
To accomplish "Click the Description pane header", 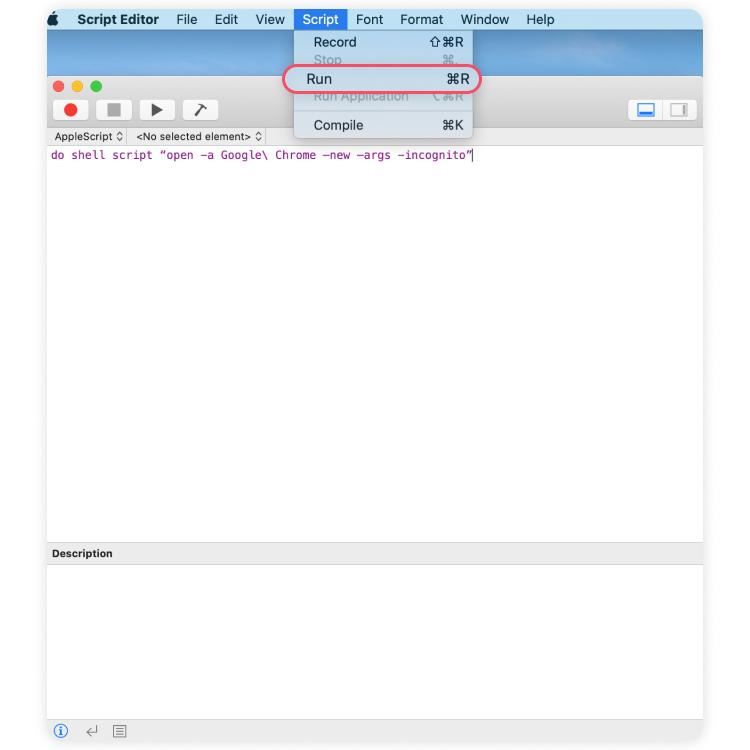I will [x=375, y=553].
